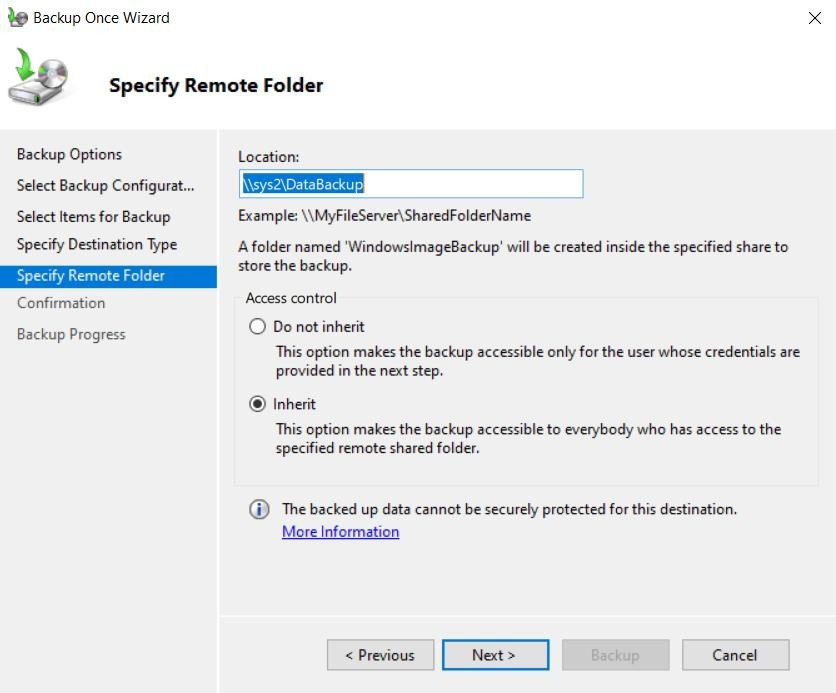Go to Select Items for Backup step
Screen dimensions: 836x693
click(93, 216)
